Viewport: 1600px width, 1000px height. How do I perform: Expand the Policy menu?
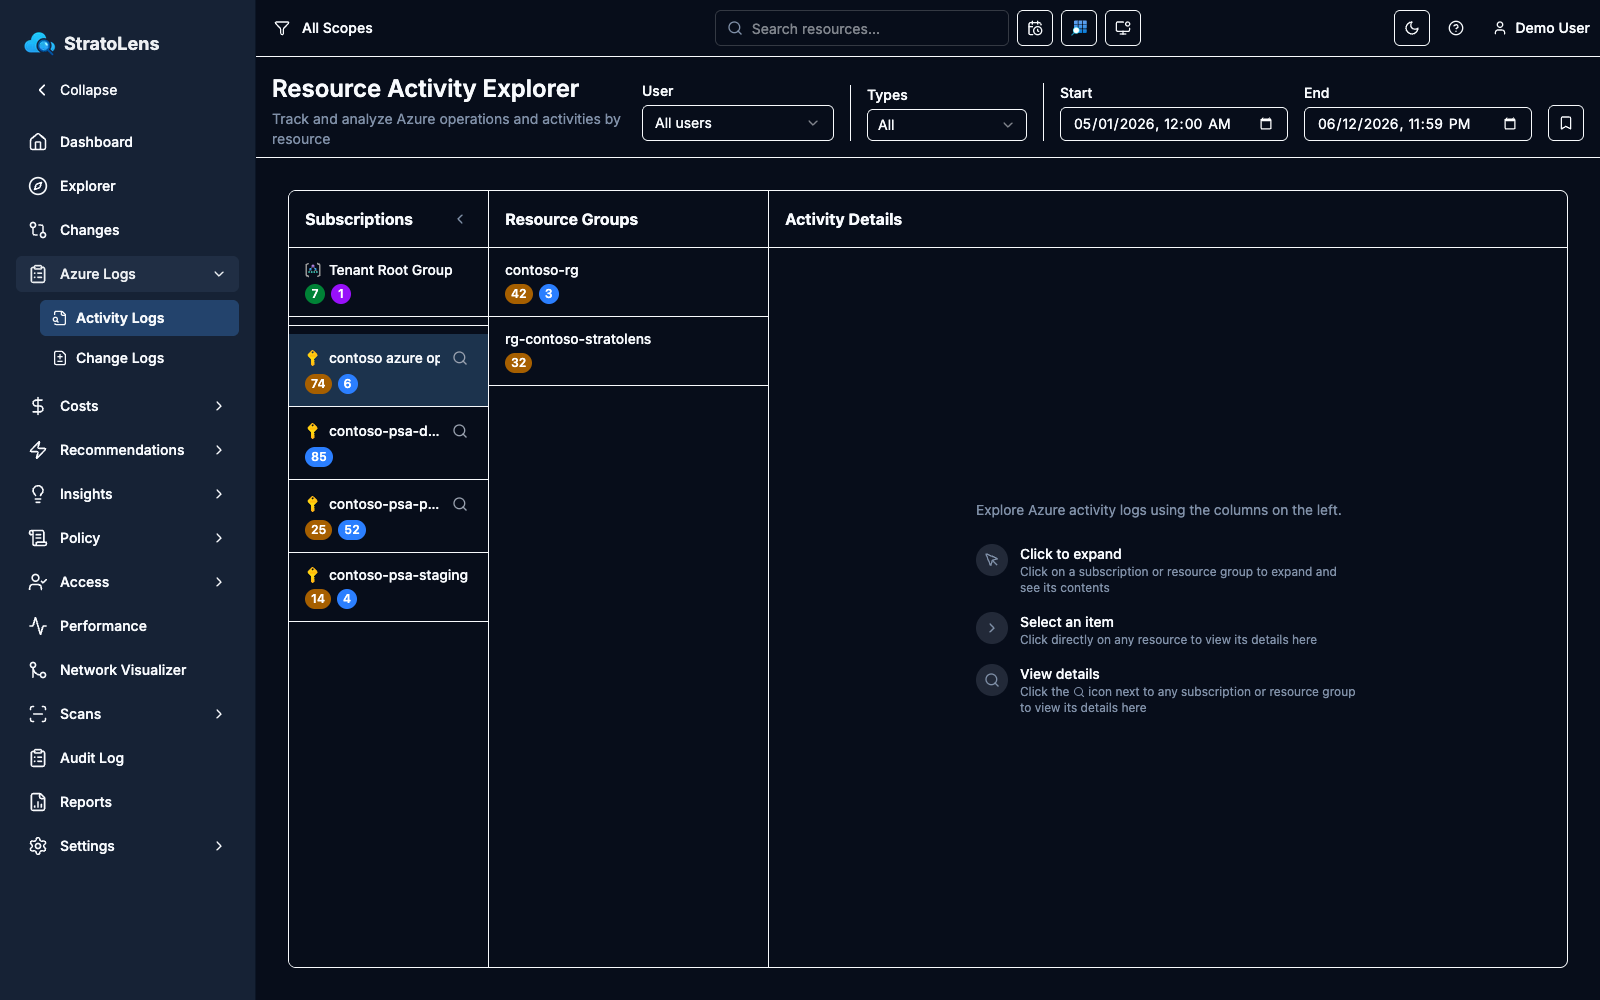pos(127,538)
